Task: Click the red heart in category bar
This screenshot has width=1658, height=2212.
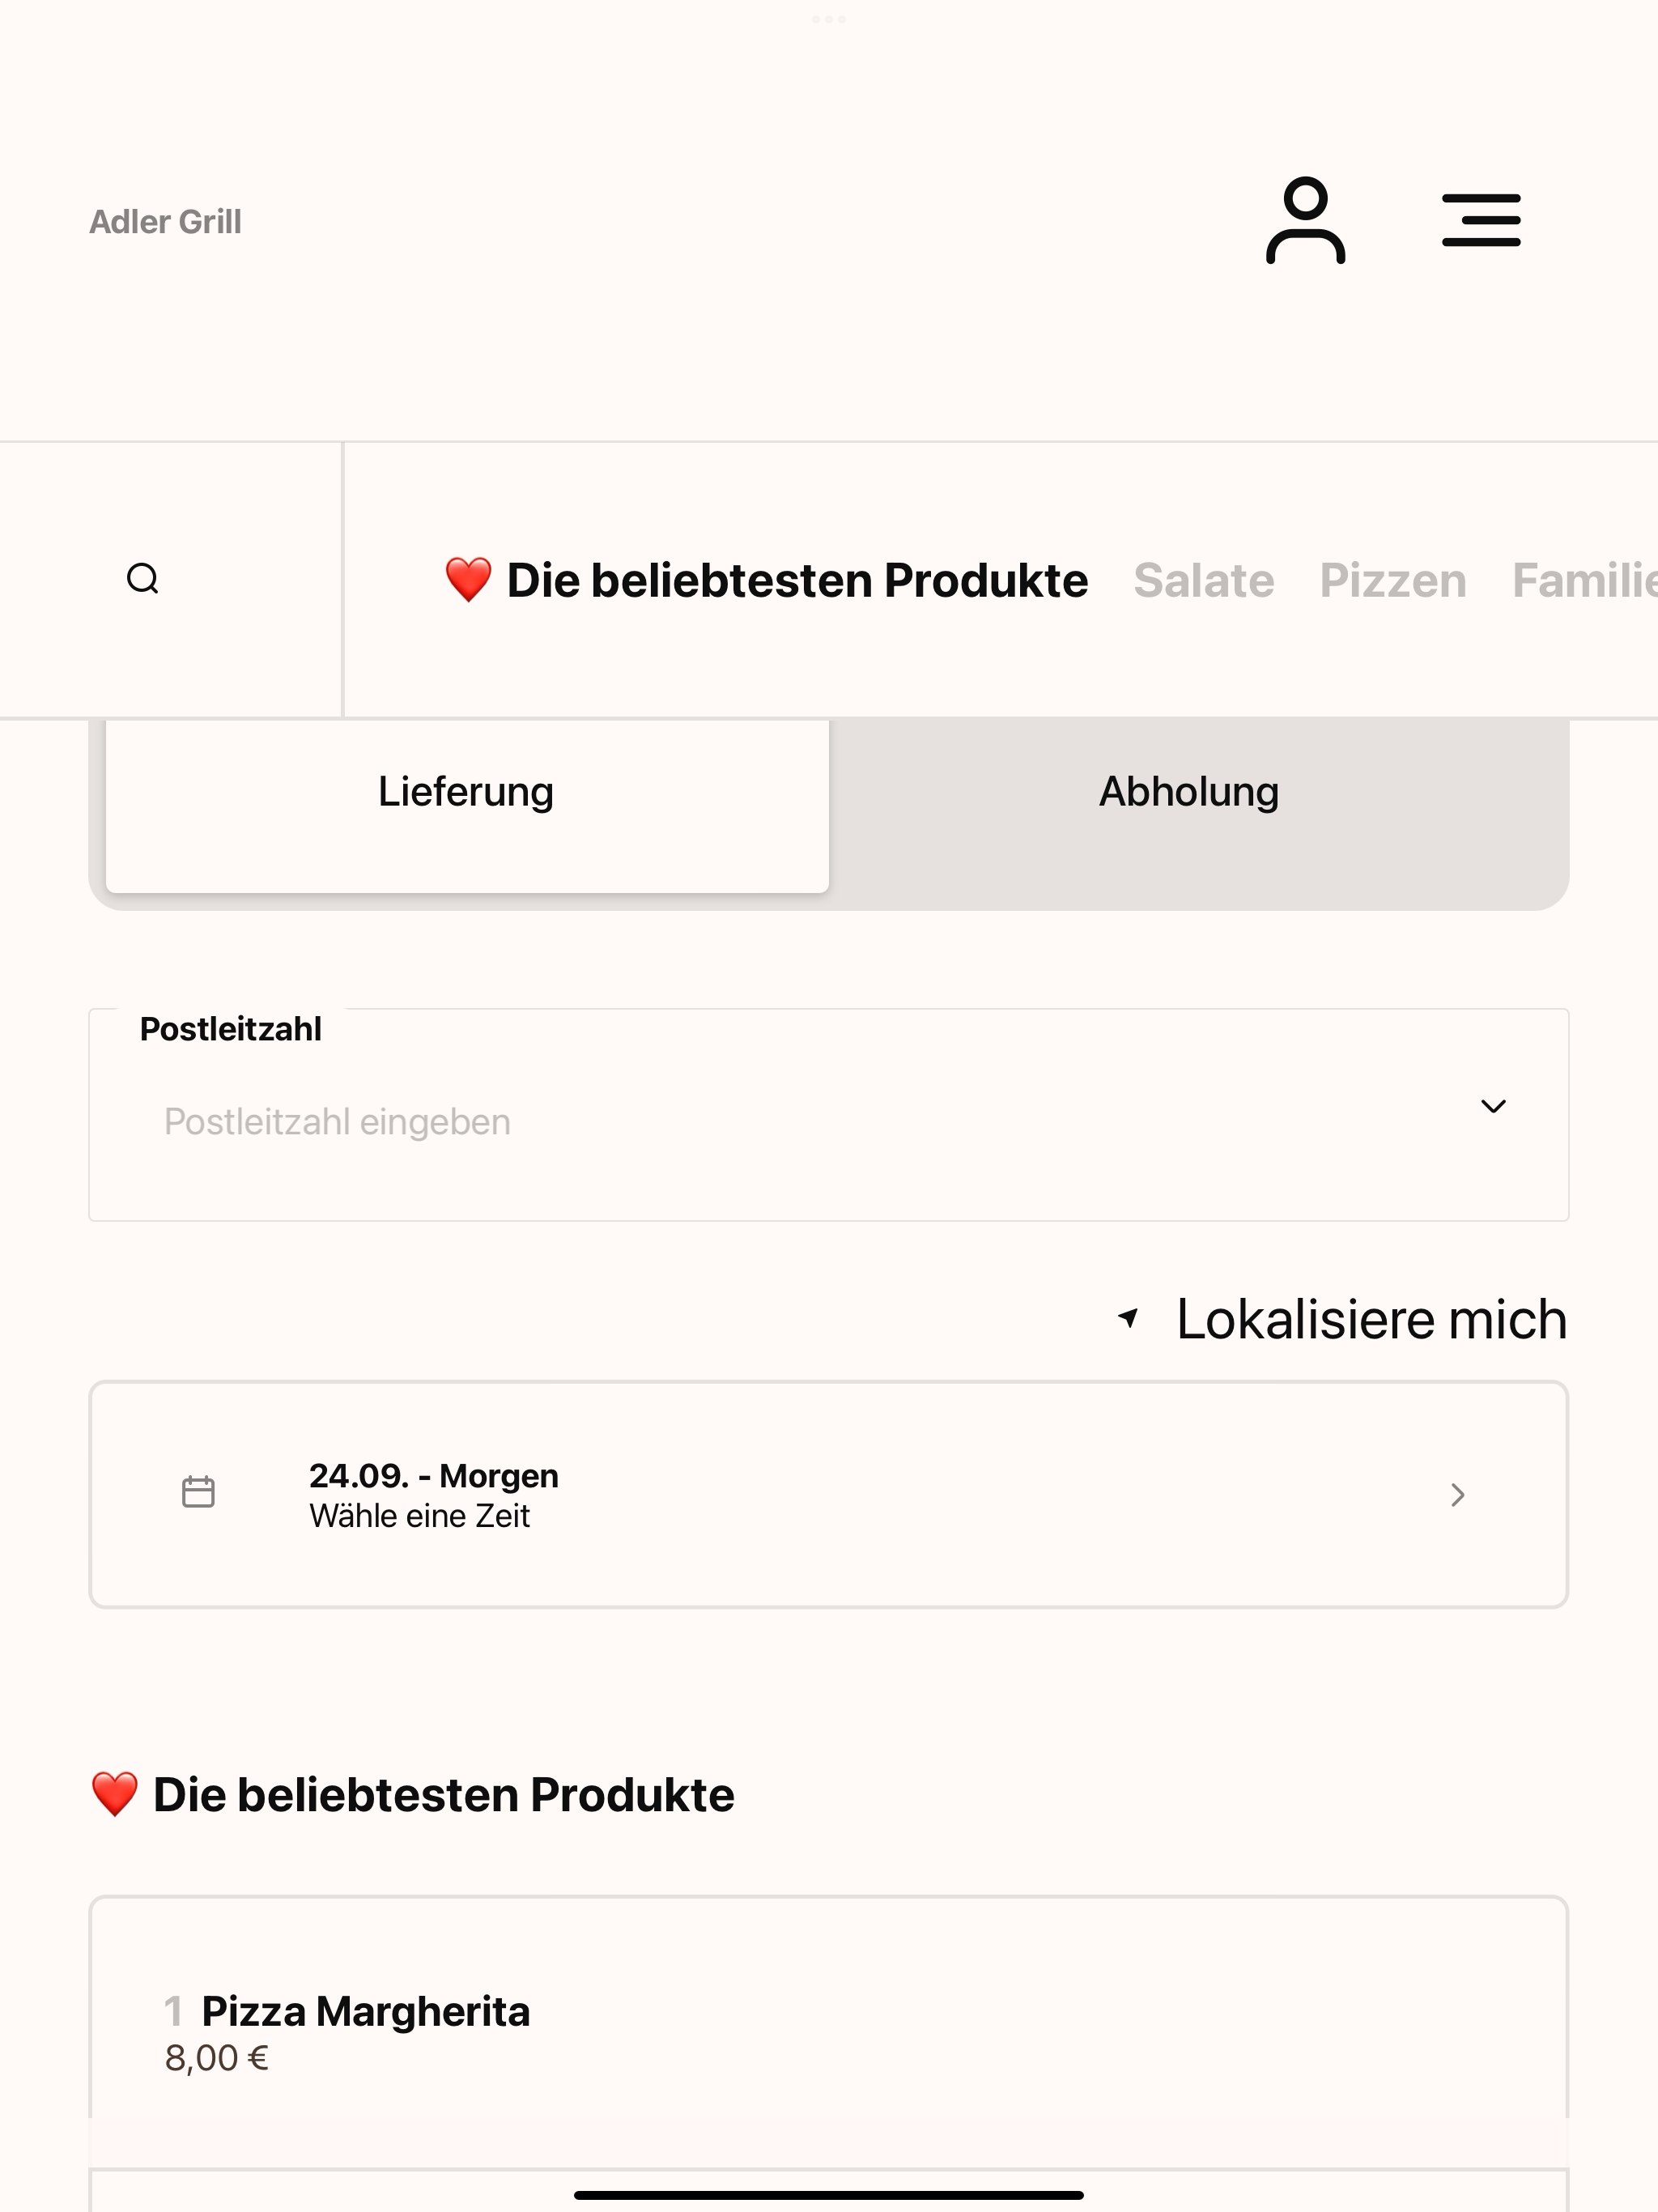Action: click(468, 580)
